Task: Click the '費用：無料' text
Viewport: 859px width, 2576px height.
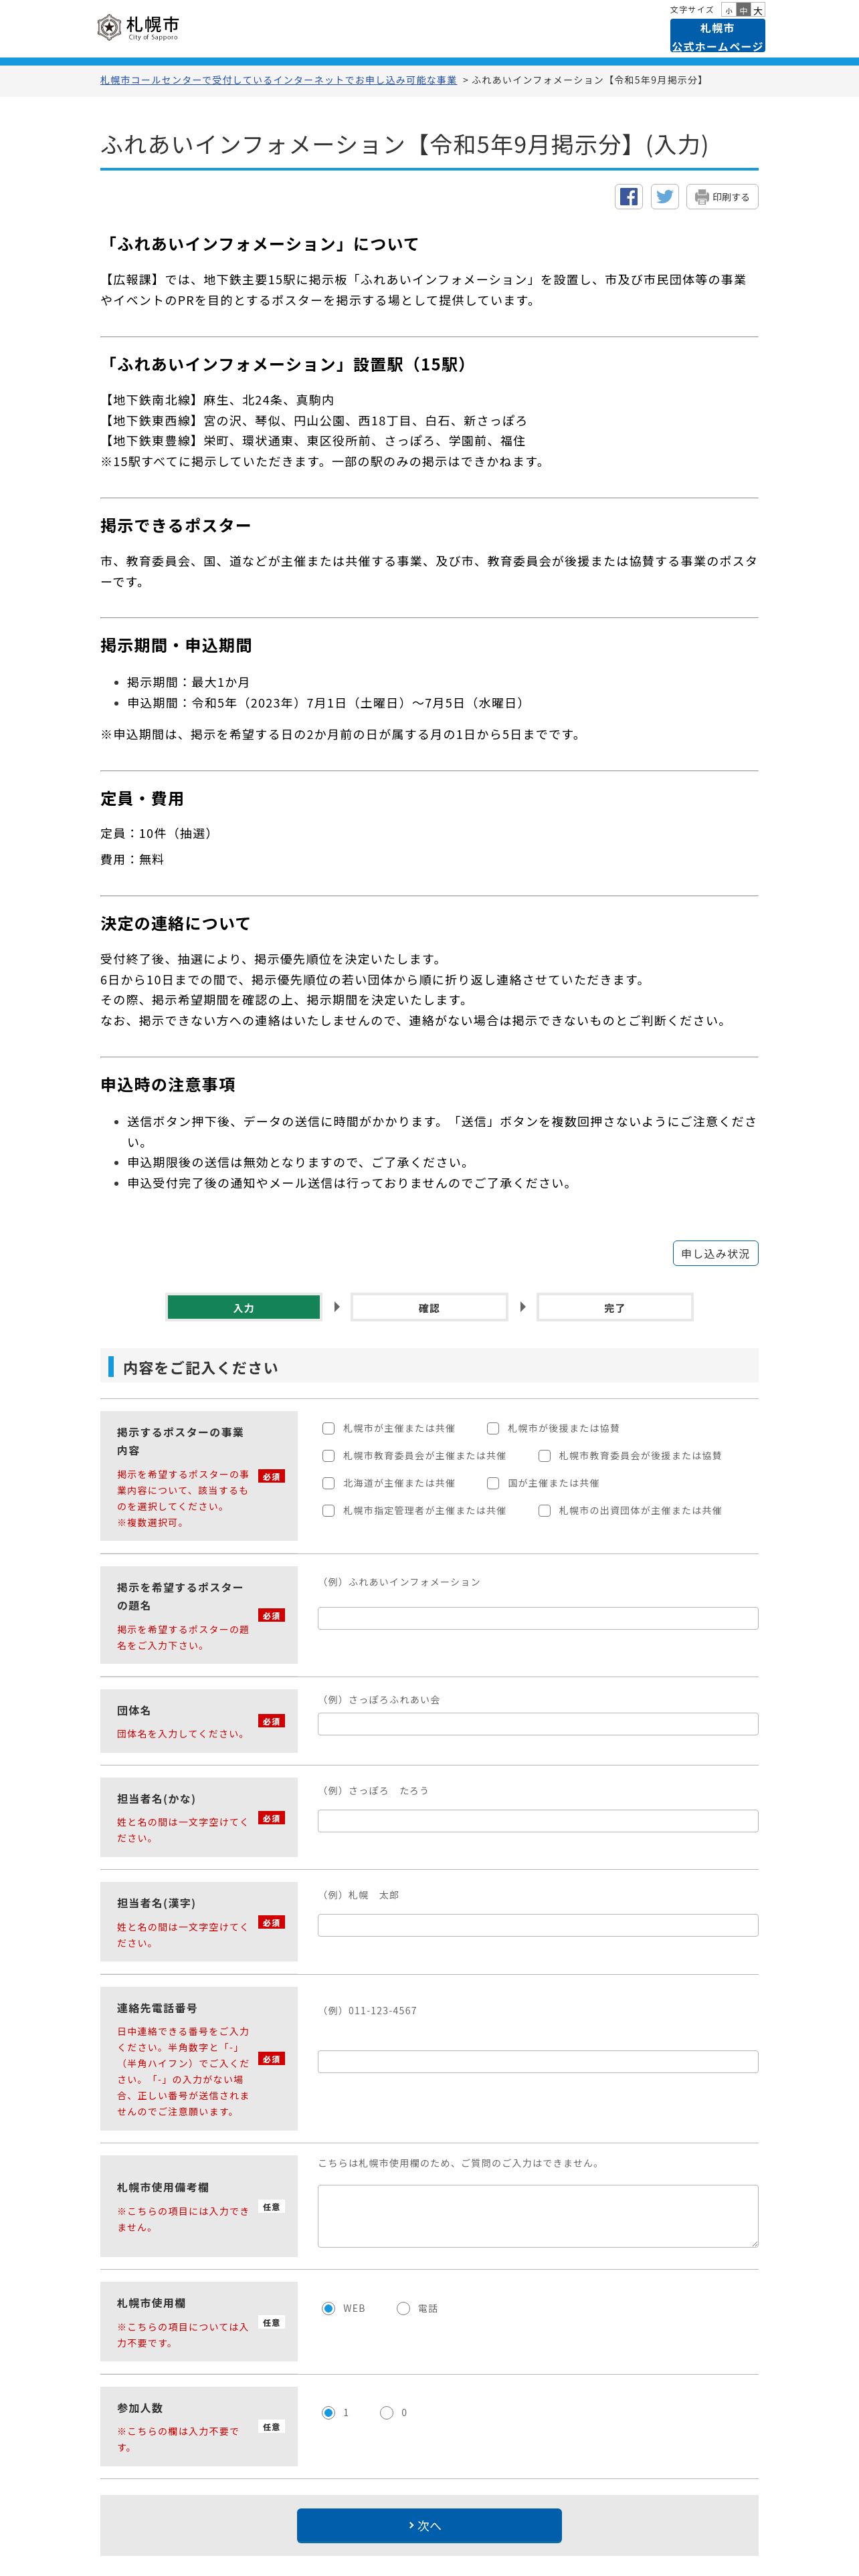Action: [132, 859]
